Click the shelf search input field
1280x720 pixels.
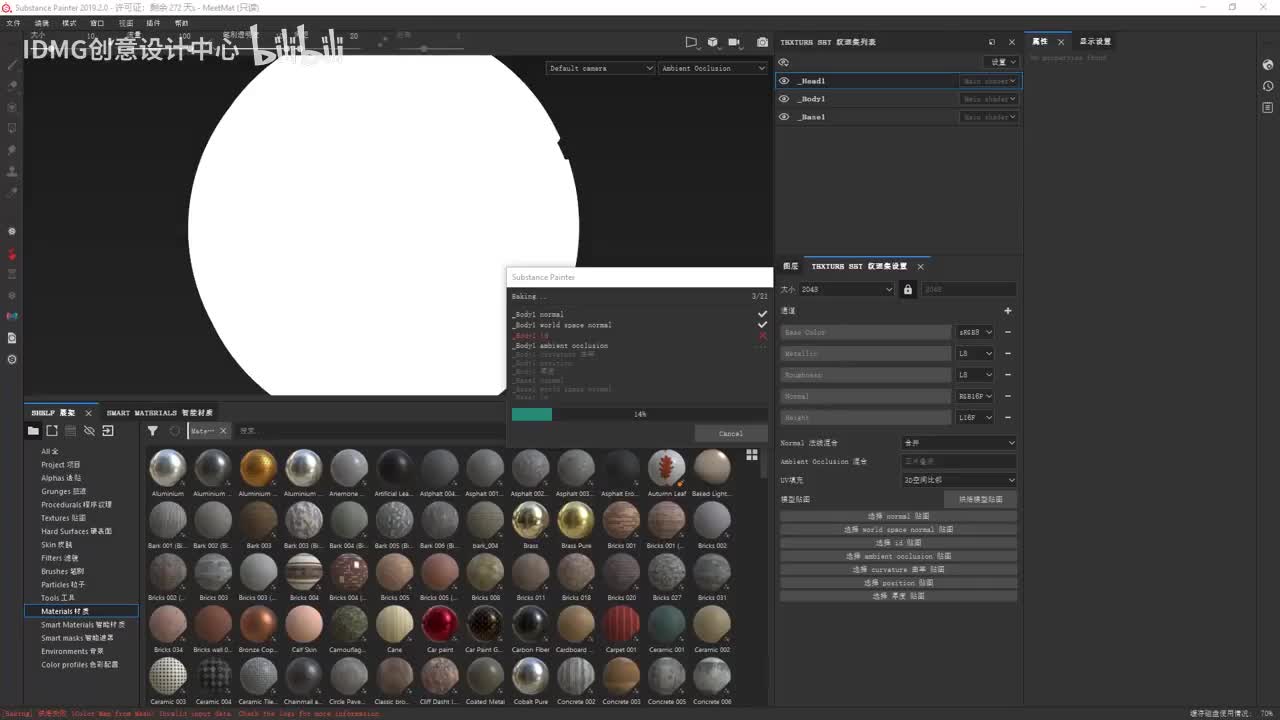coord(370,431)
